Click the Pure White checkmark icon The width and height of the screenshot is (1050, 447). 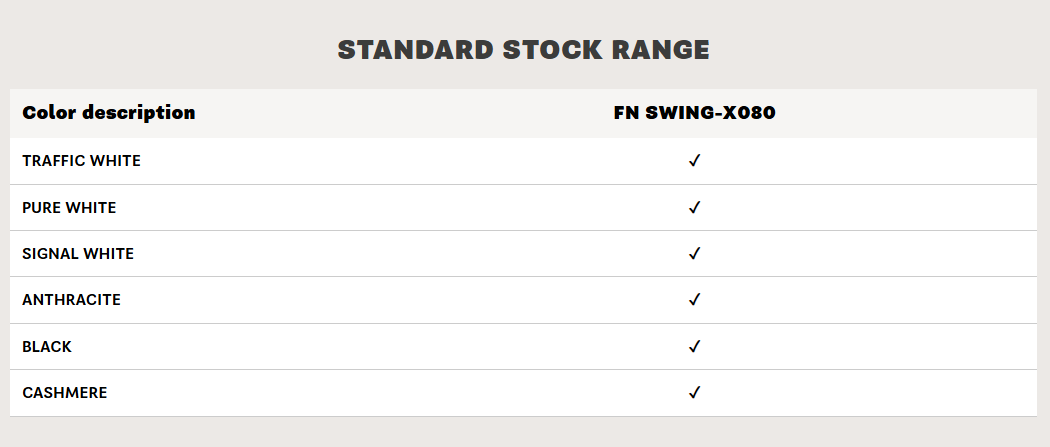point(694,207)
